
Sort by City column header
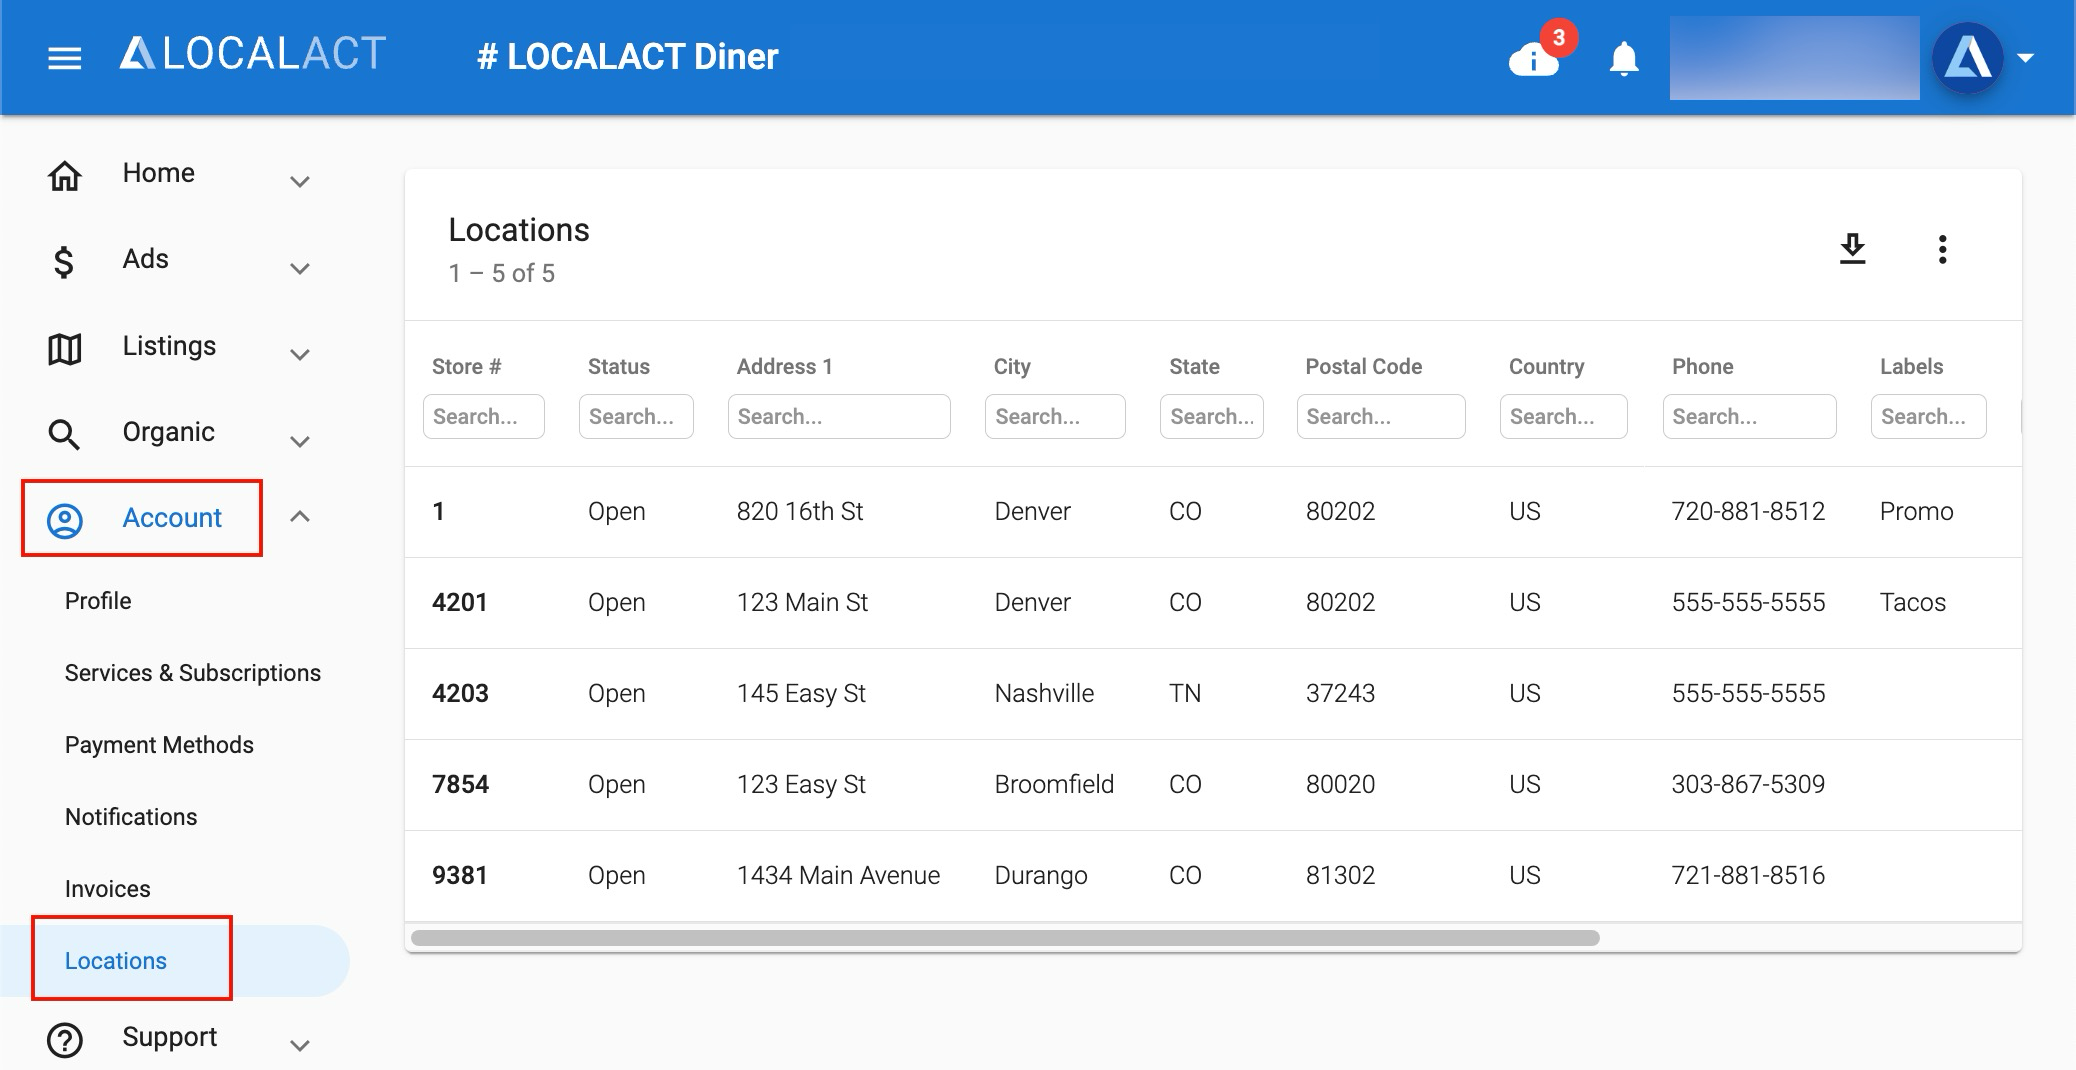(x=1012, y=367)
